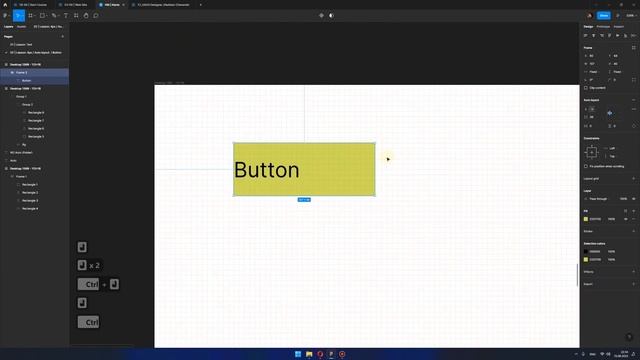Click the Present play icon
Screen dimensions: 640x360
[x=618, y=16]
